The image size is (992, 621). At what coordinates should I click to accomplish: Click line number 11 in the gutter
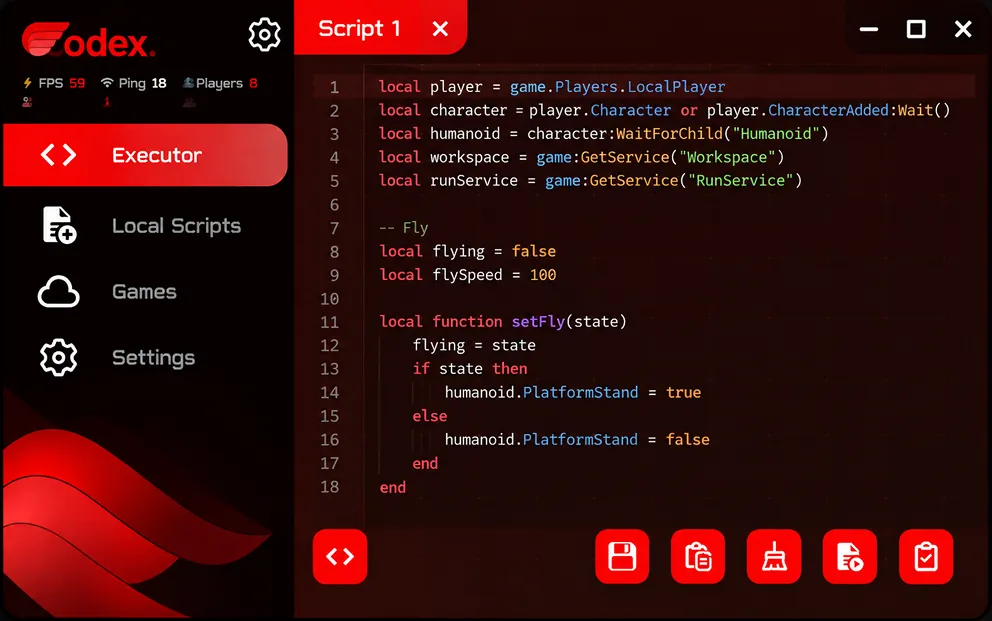(329, 323)
